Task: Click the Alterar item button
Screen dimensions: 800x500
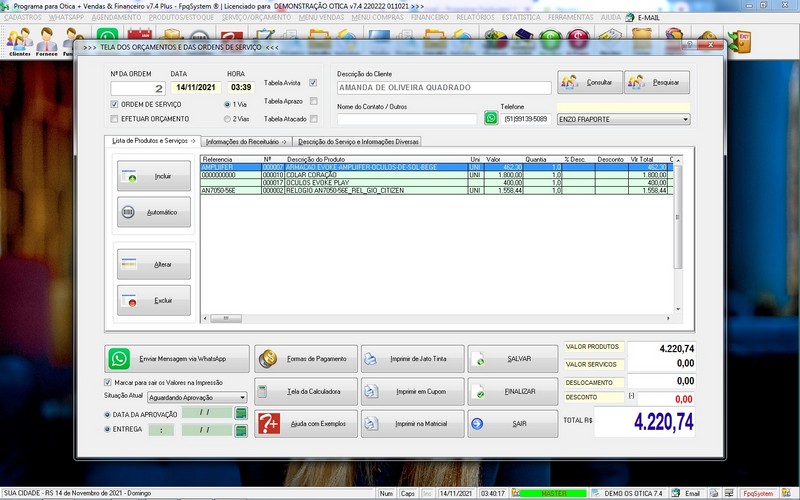Action: click(154, 264)
